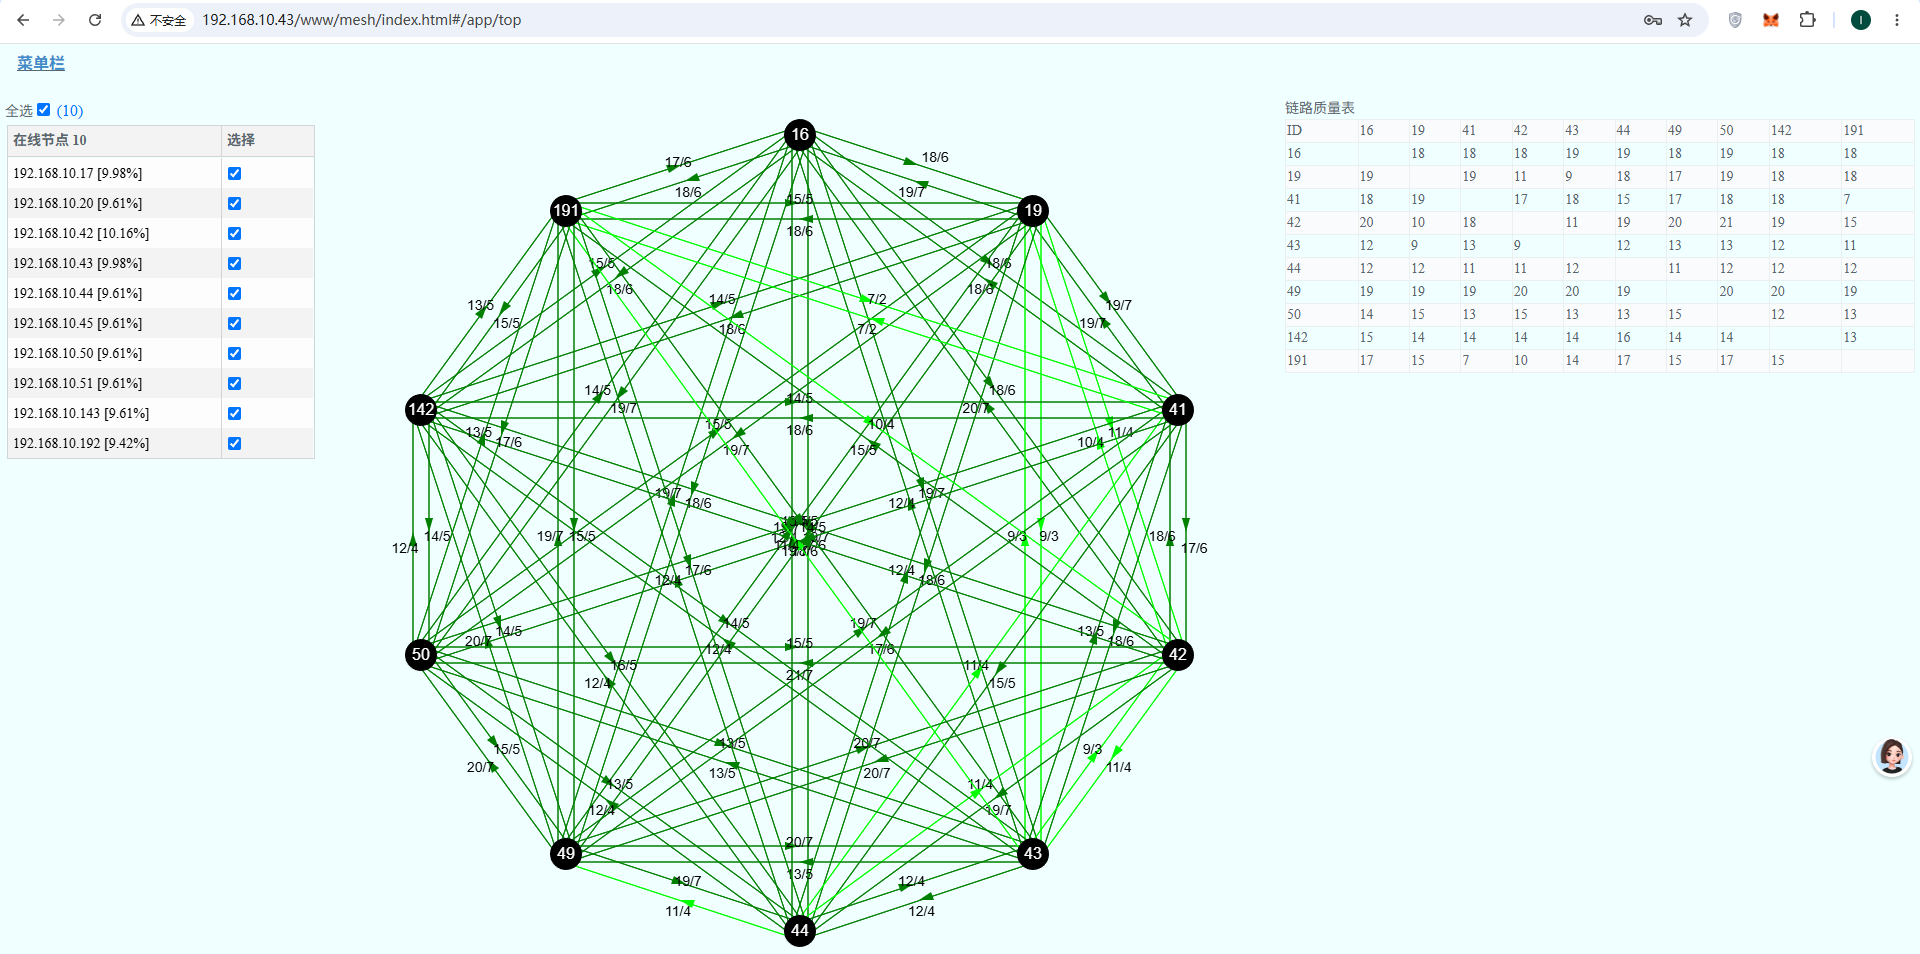Open the saved passwords key icon

tap(1653, 20)
